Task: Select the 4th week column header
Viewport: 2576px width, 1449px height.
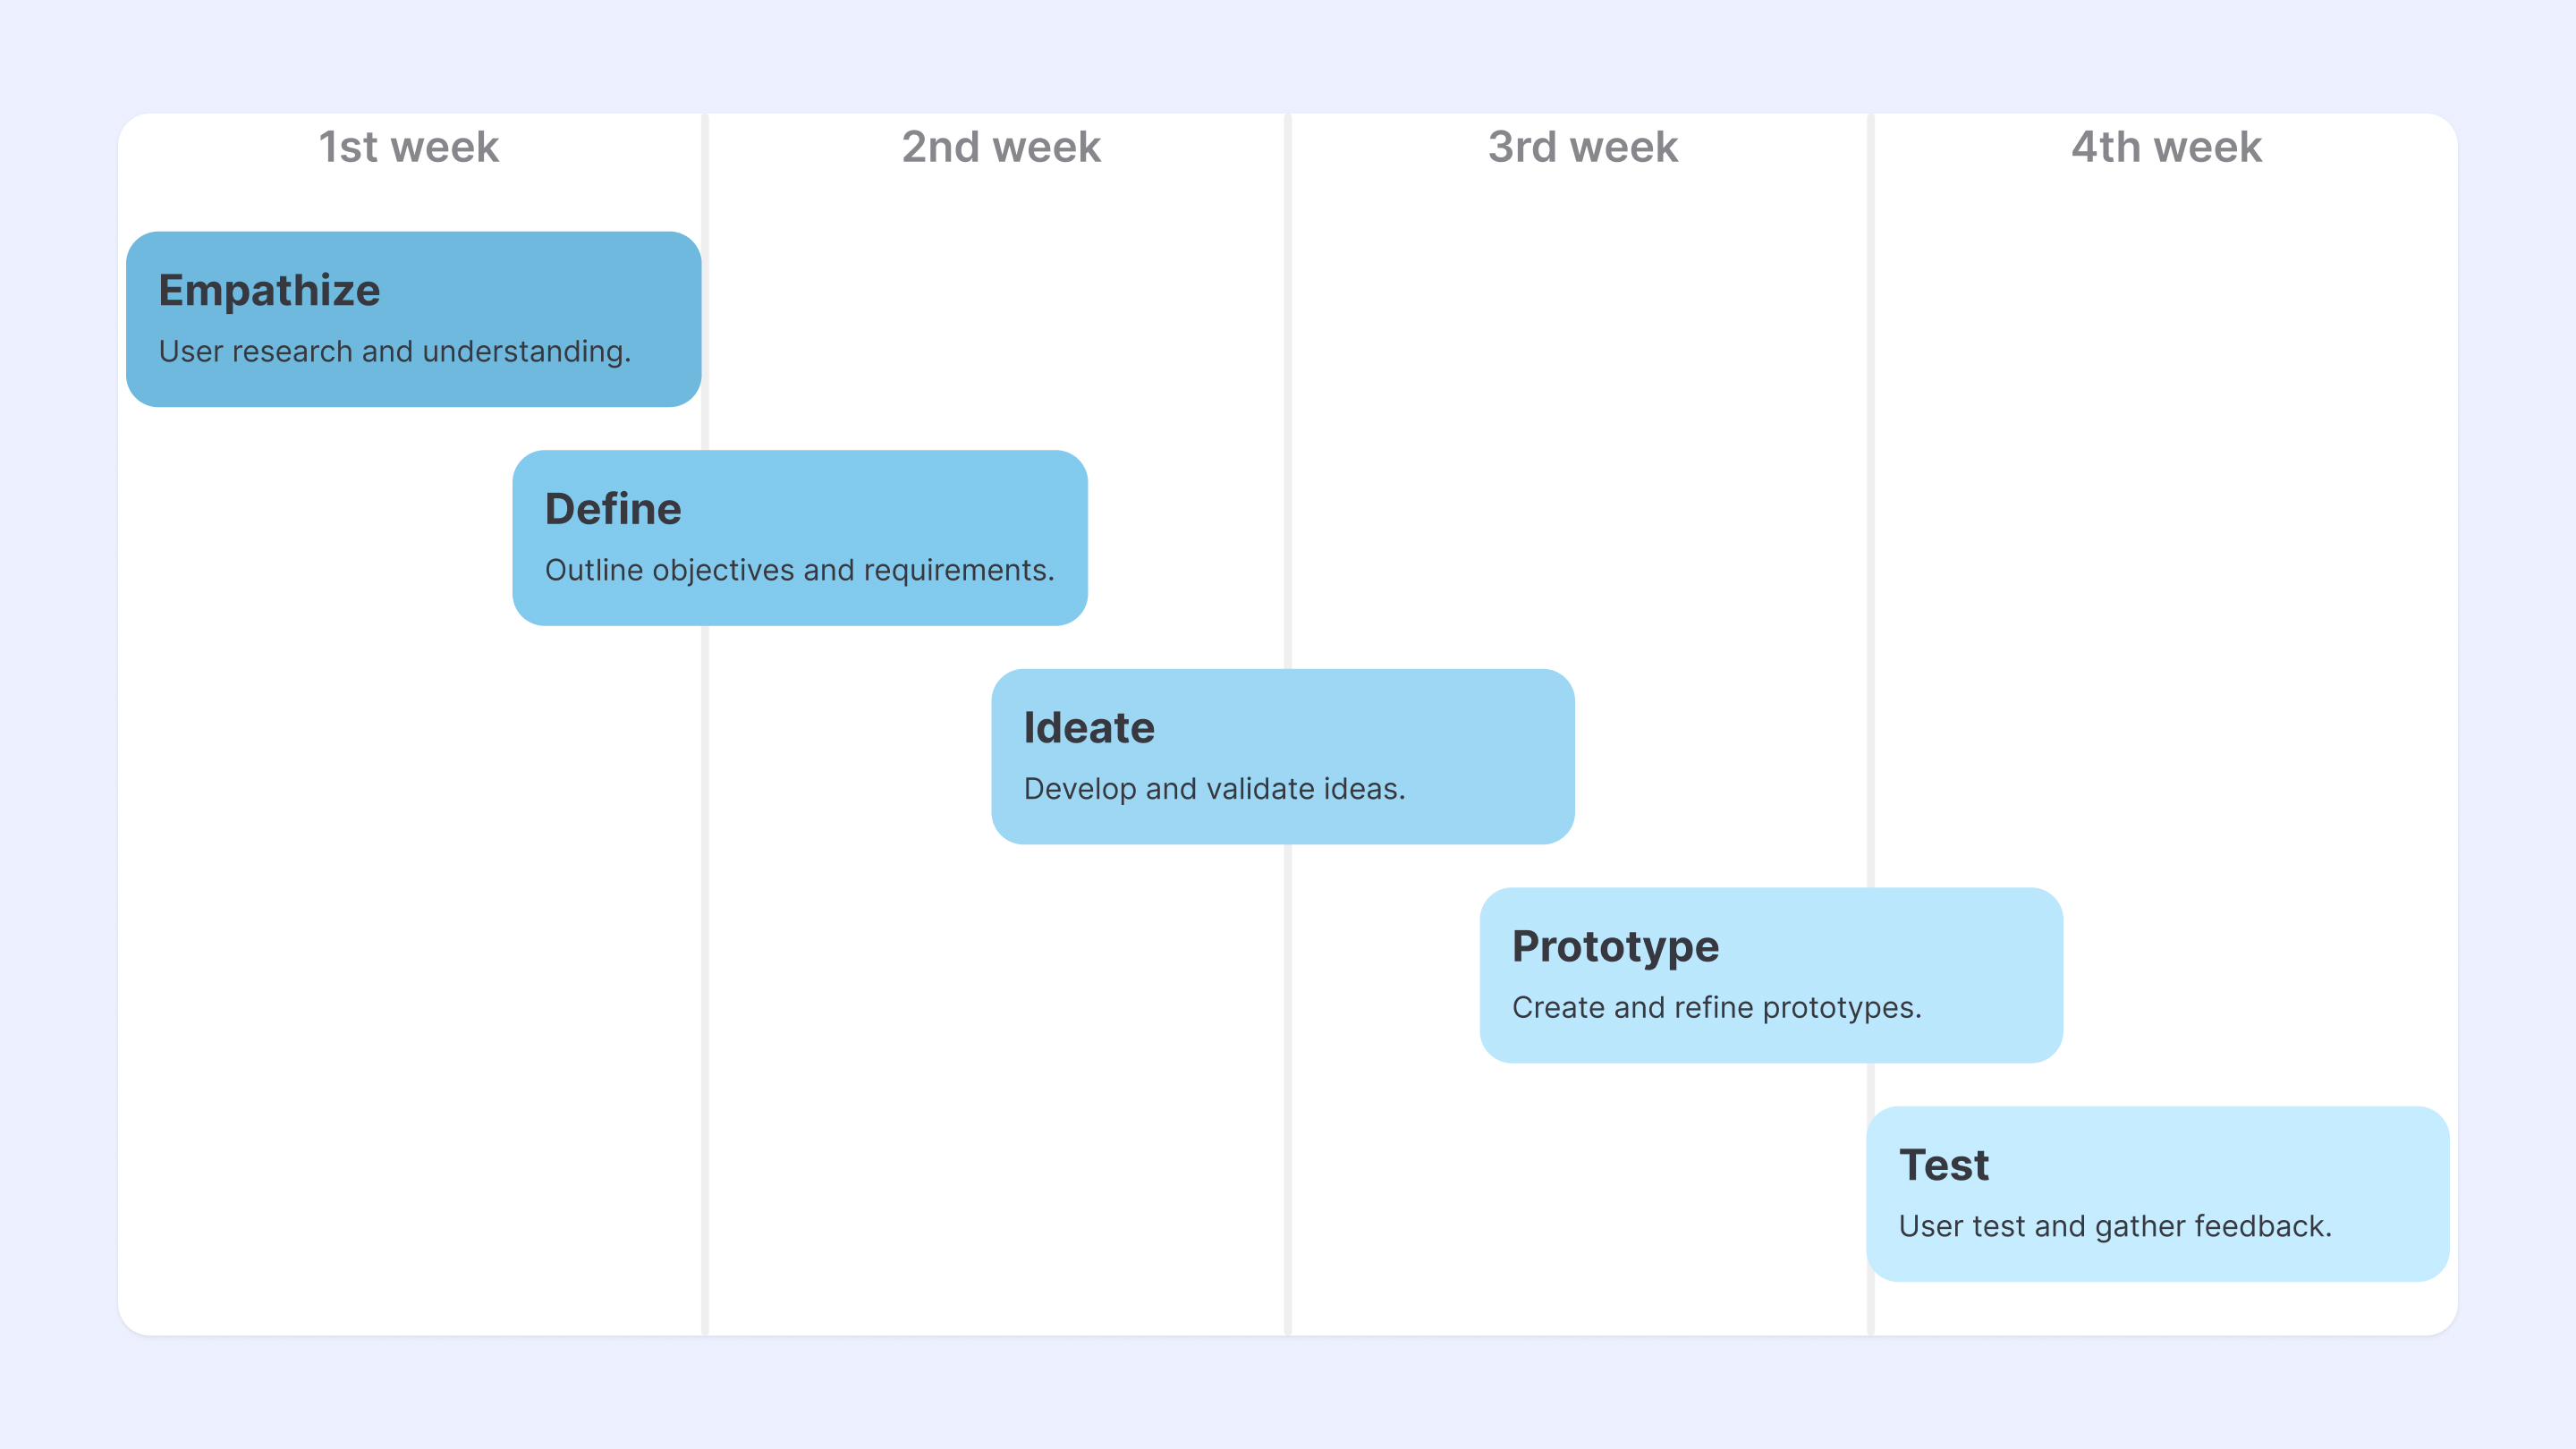Action: tap(2166, 147)
